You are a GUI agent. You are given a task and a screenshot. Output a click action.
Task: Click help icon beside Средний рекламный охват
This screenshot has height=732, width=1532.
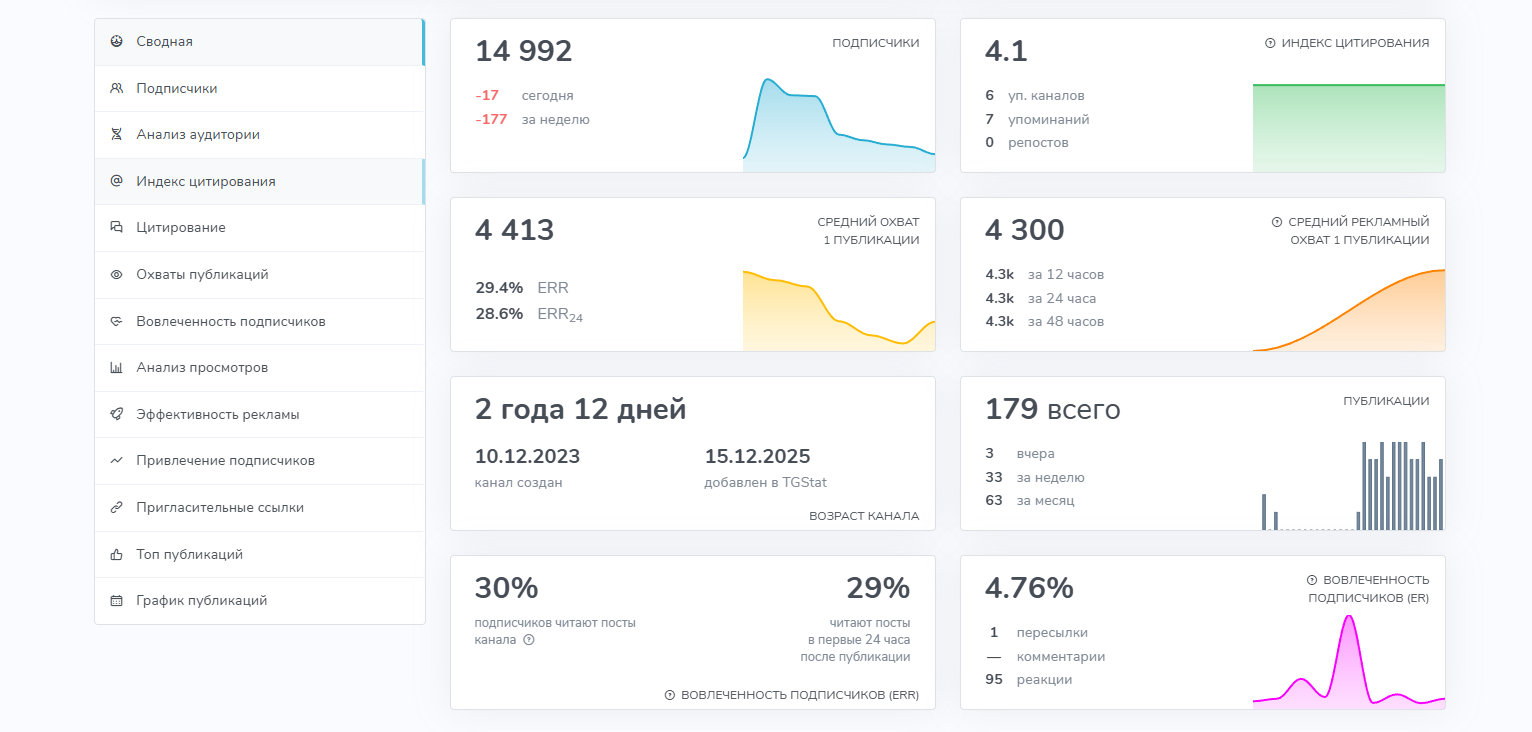tap(1277, 222)
